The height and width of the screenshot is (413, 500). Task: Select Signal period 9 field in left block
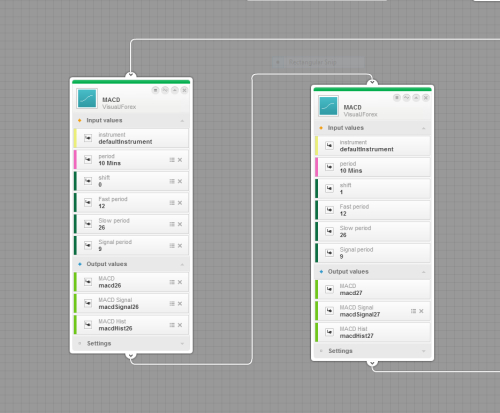(131, 246)
